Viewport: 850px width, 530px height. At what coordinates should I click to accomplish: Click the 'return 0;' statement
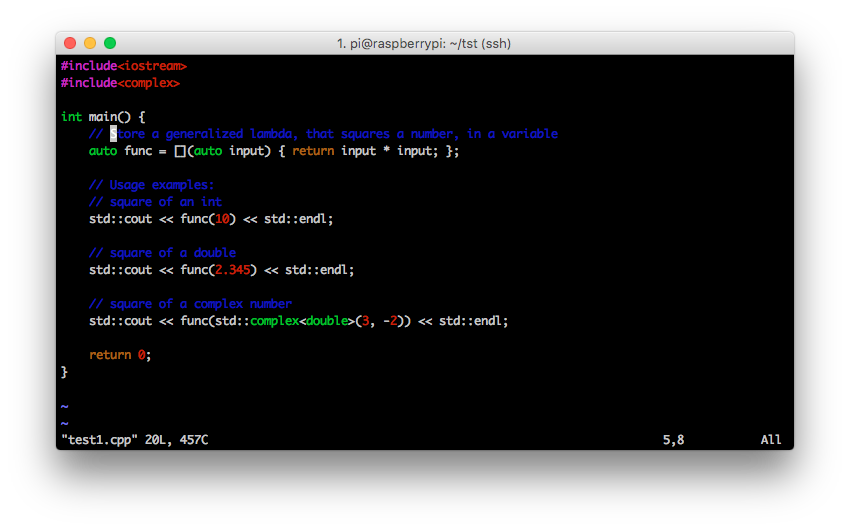[x=120, y=355]
